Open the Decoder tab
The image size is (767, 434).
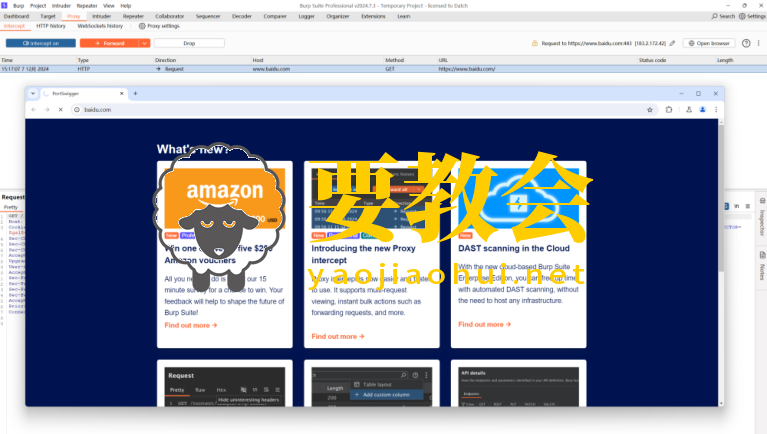pyautogui.click(x=242, y=16)
